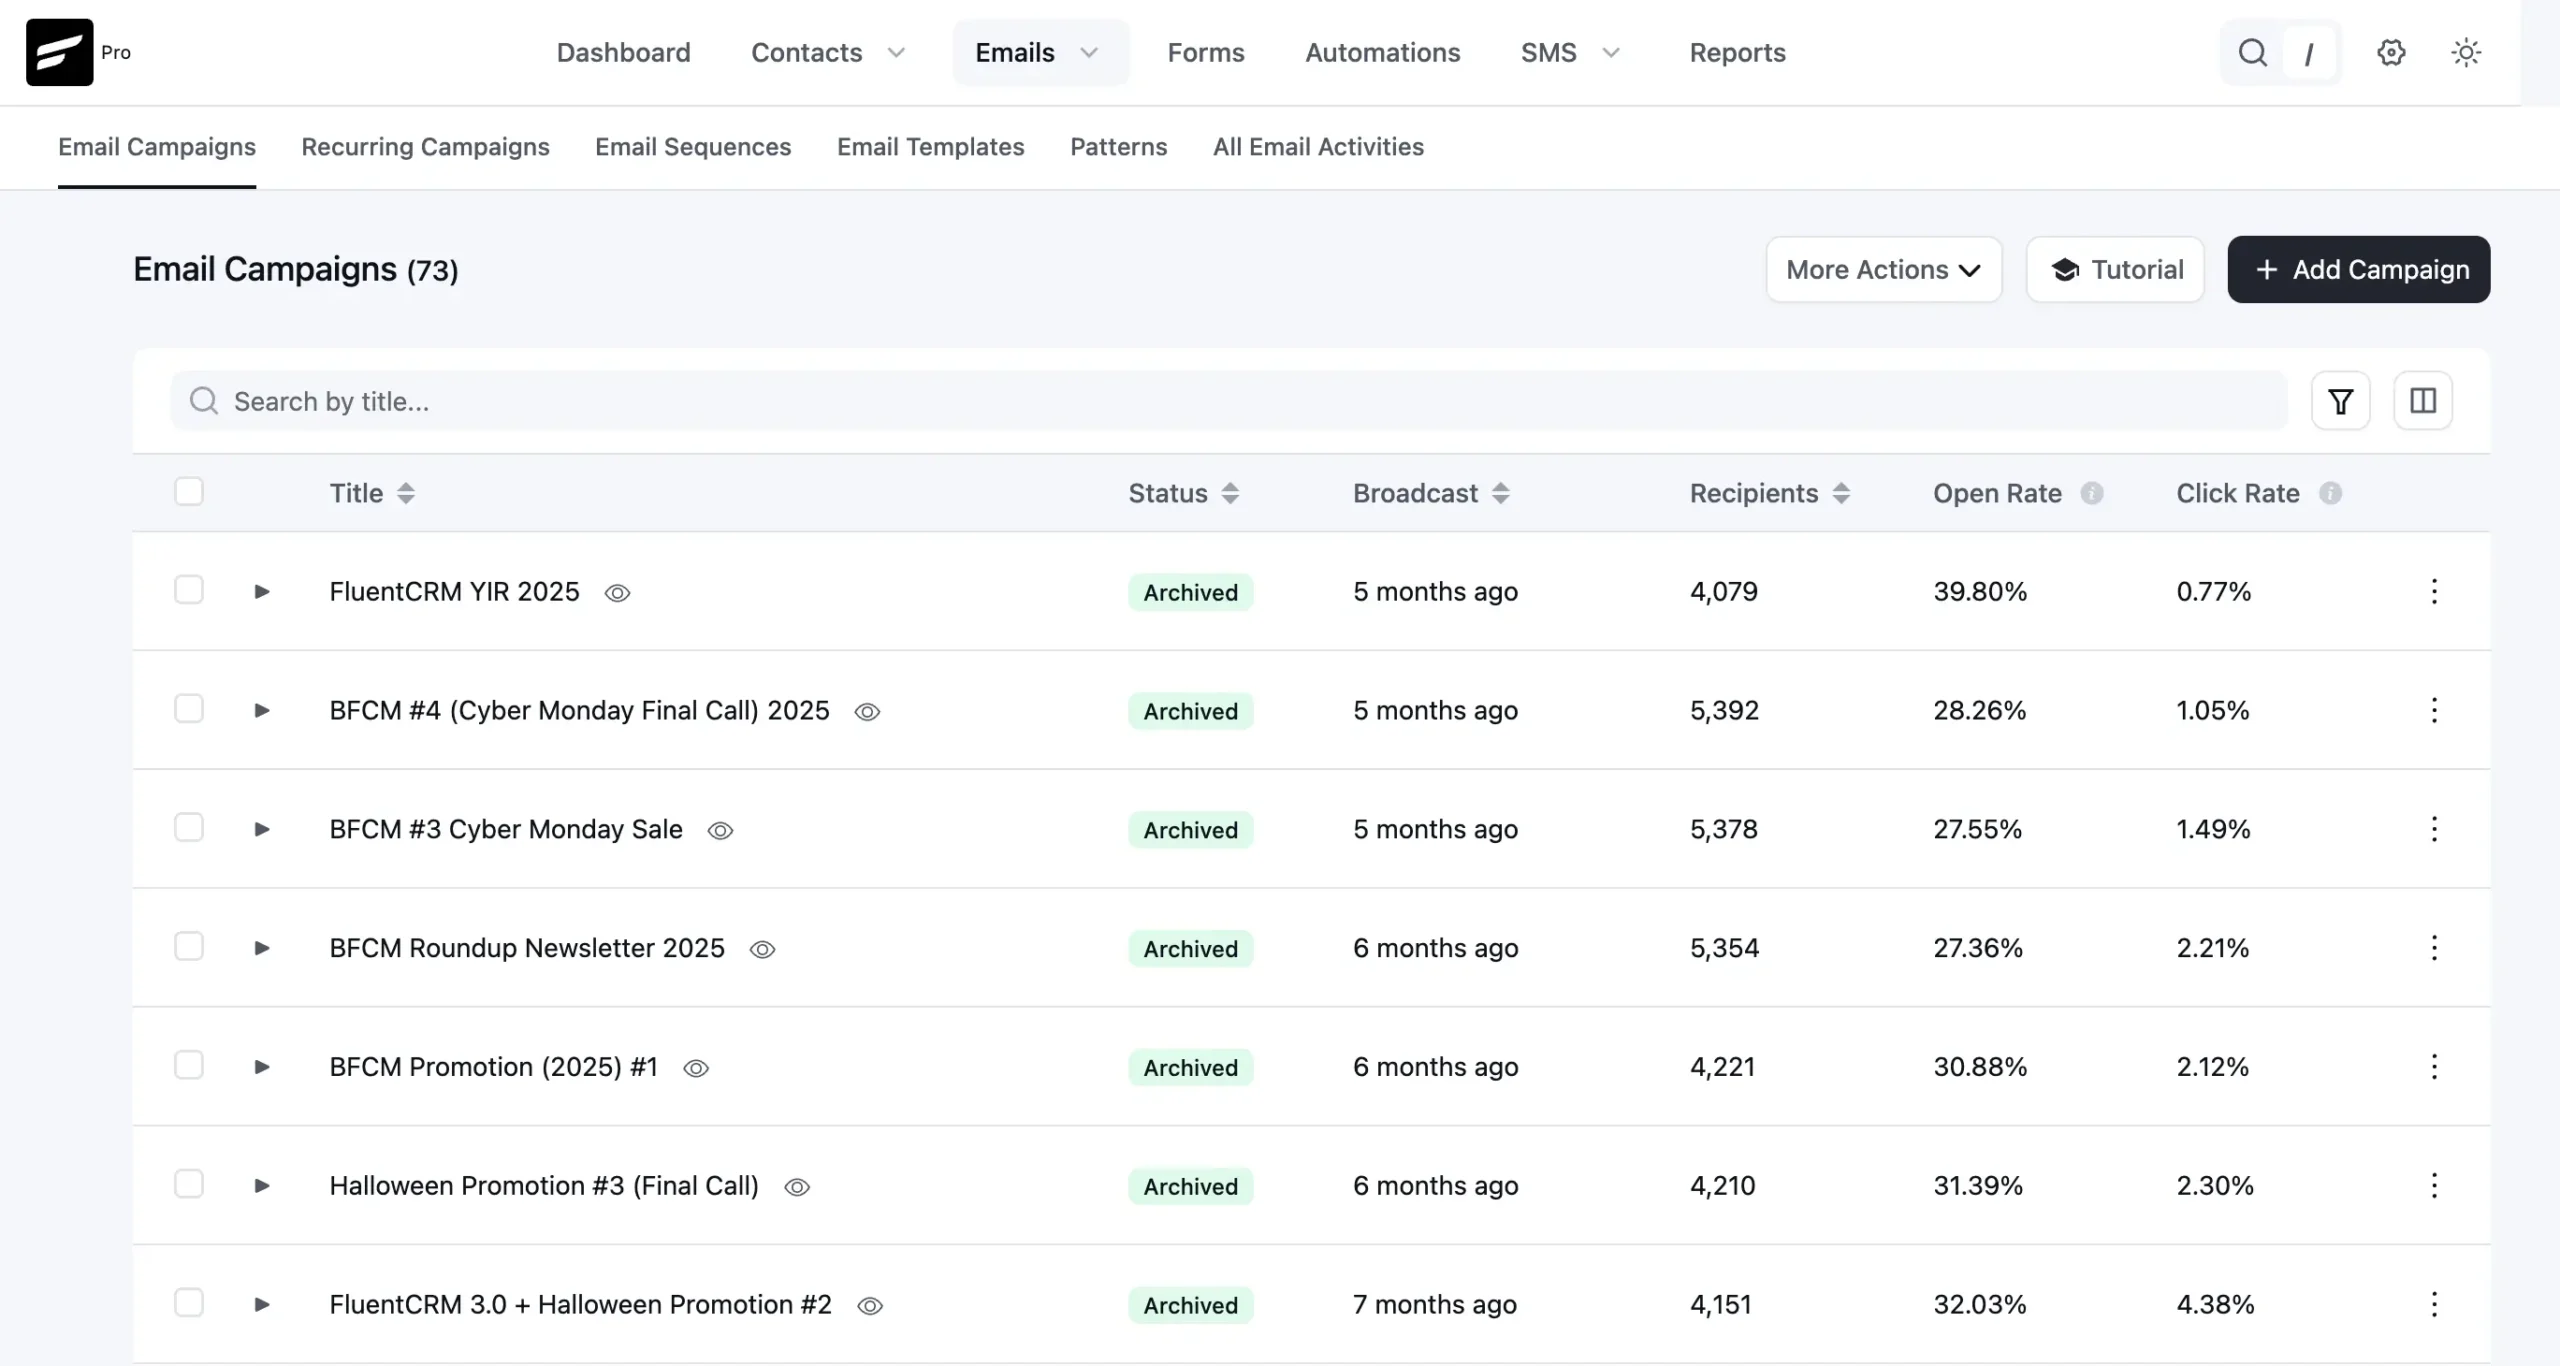
Task: Switch to Recurring Campaigns tab
Action: 425,147
